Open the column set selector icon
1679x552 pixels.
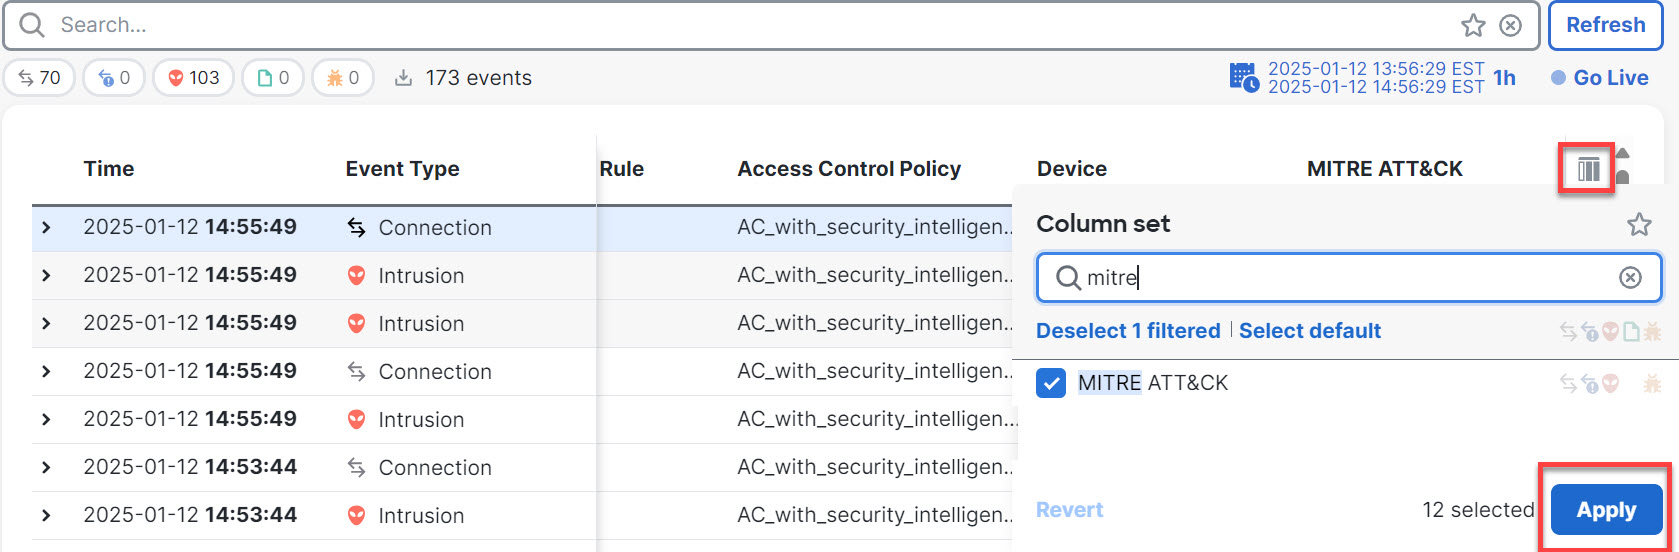[1589, 169]
